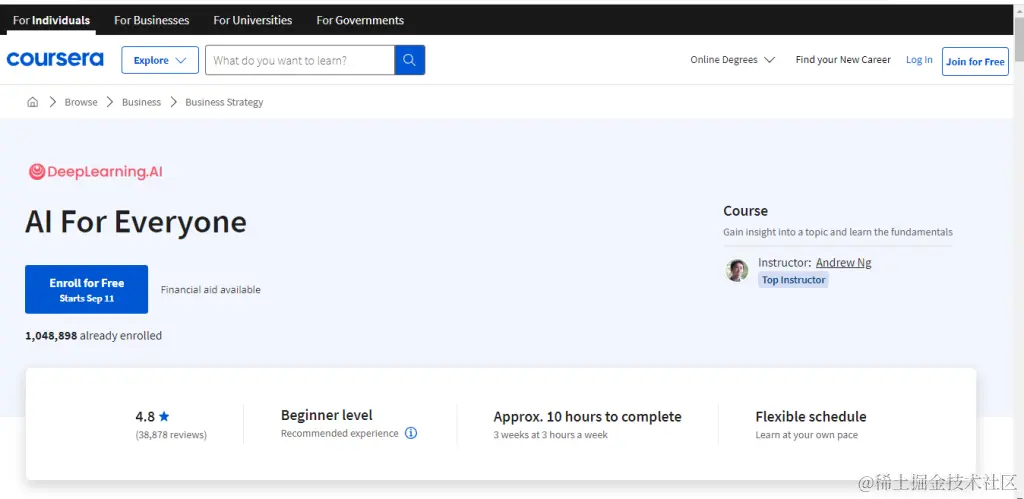Go to Business breadcrumb
1024x499 pixels.
(x=141, y=102)
